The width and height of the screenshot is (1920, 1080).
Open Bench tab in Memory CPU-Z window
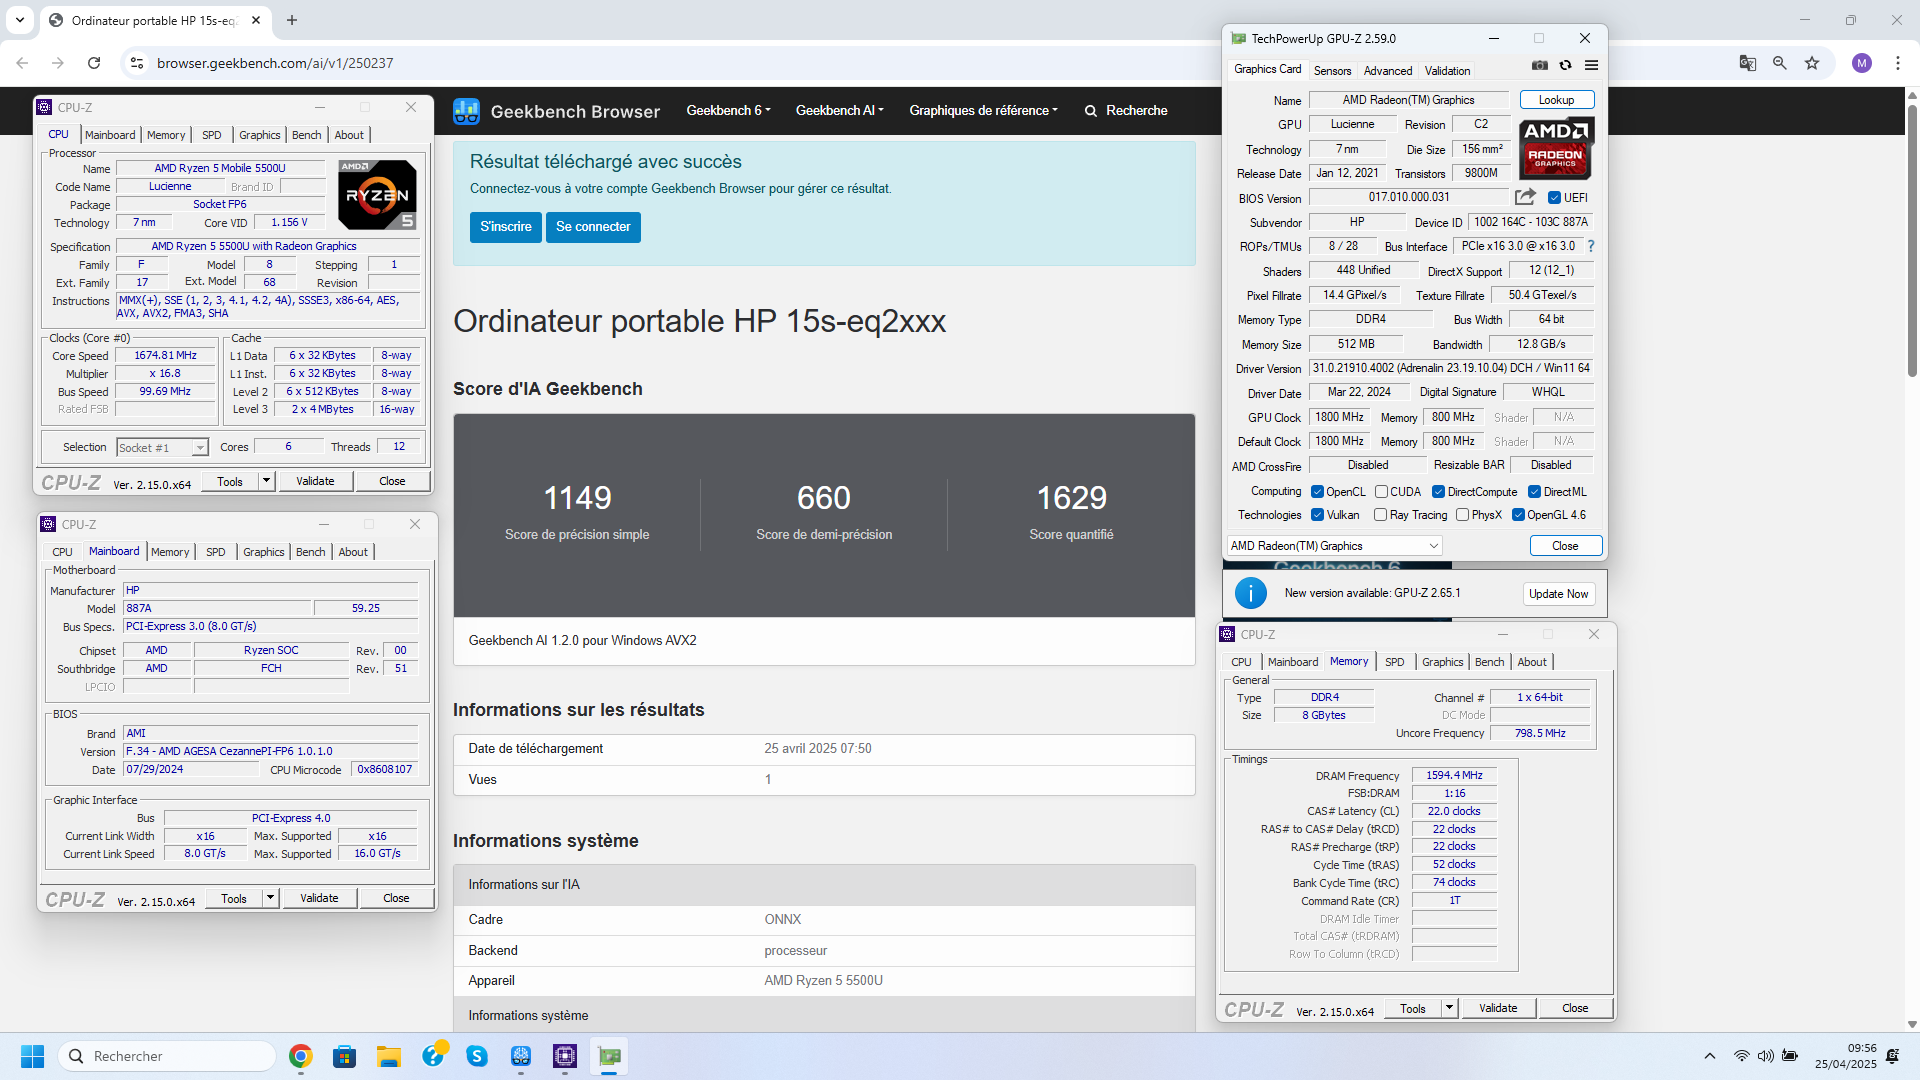(x=1489, y=662)
